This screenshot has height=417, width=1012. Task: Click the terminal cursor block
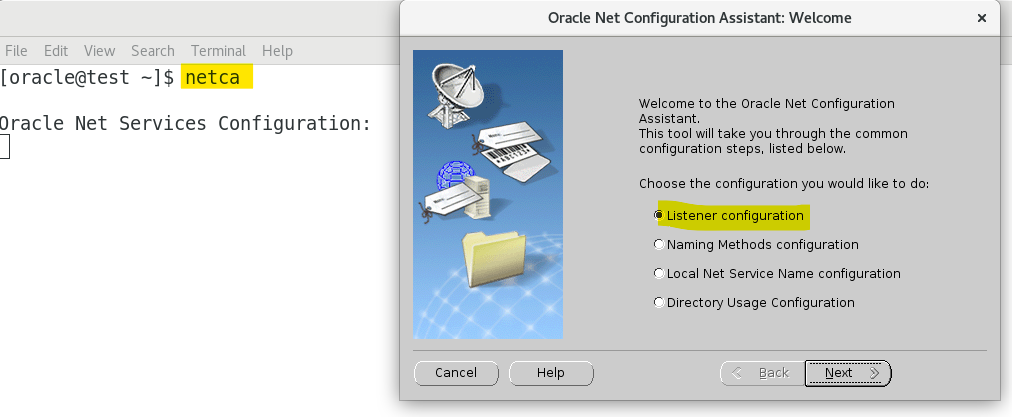(5, 147)
